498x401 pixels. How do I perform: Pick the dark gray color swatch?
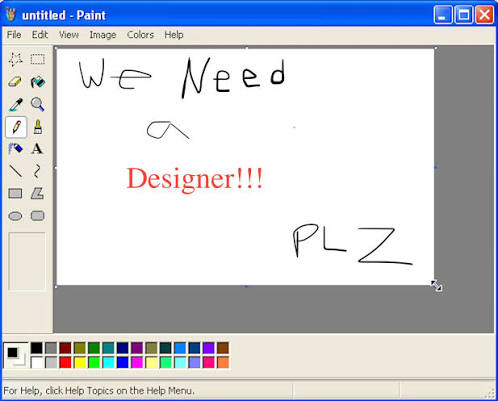(51, 348)
